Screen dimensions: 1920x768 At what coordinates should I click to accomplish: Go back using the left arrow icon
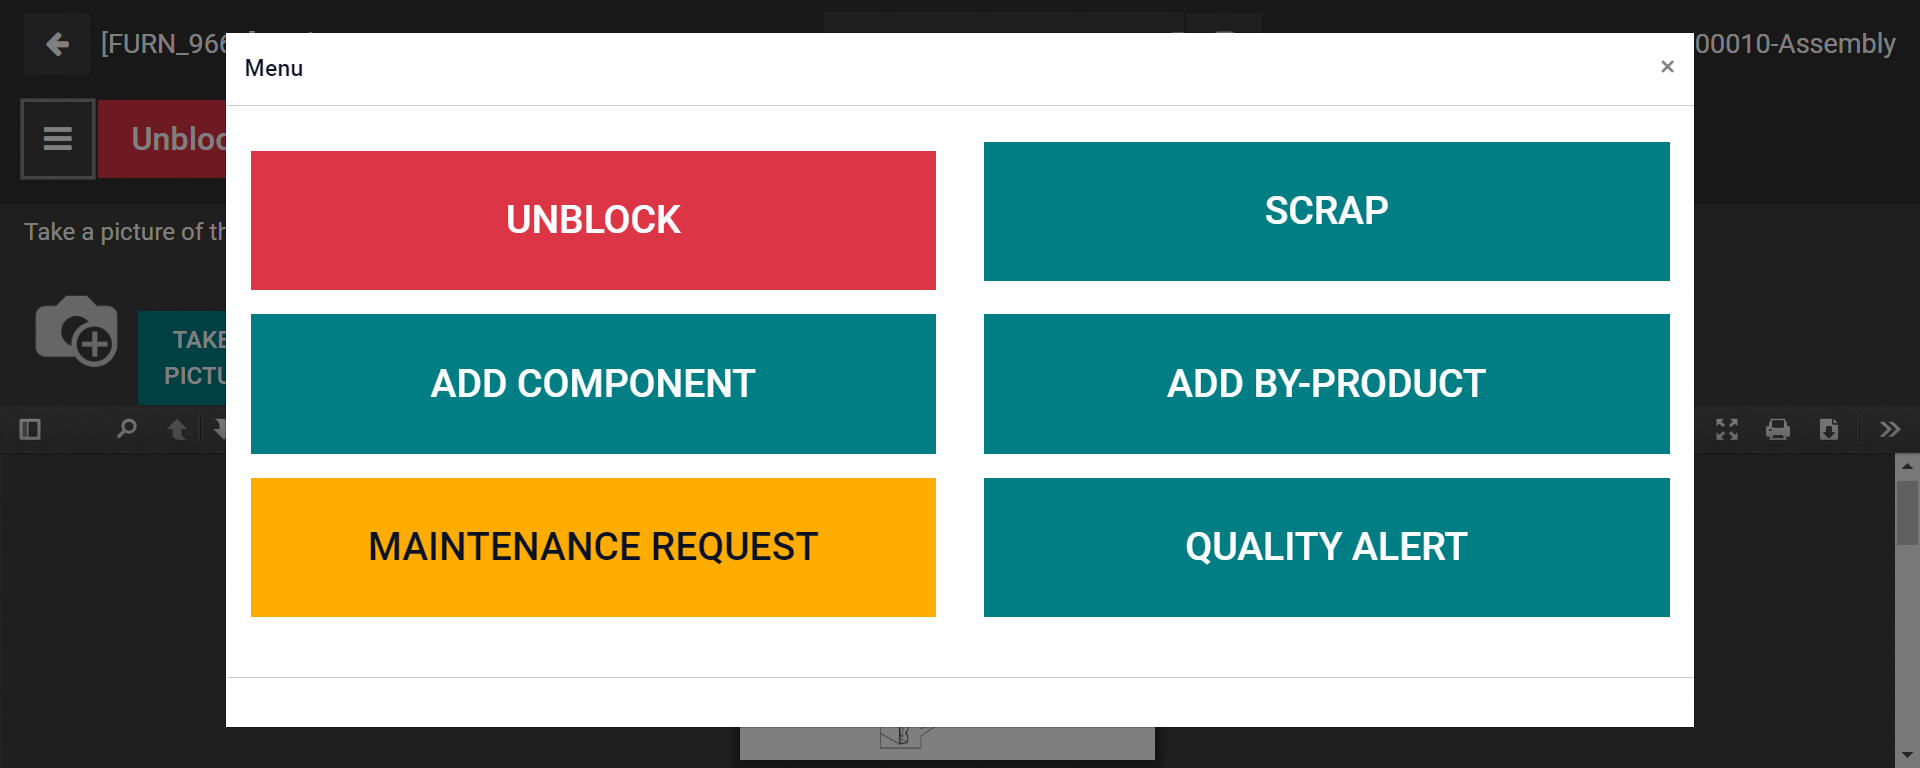[57, 44]
